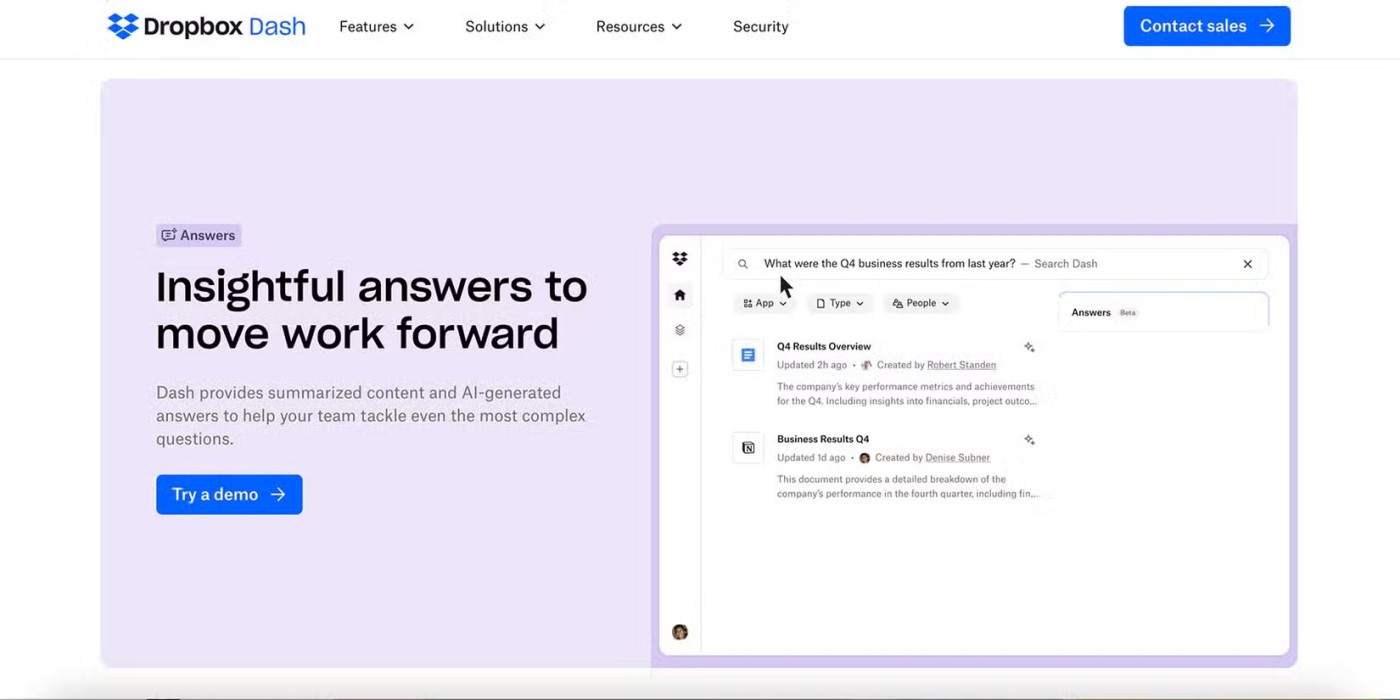The image size is (1400, 700).
Task: Expand the Type filter dropdown
Action: [840, 303]
